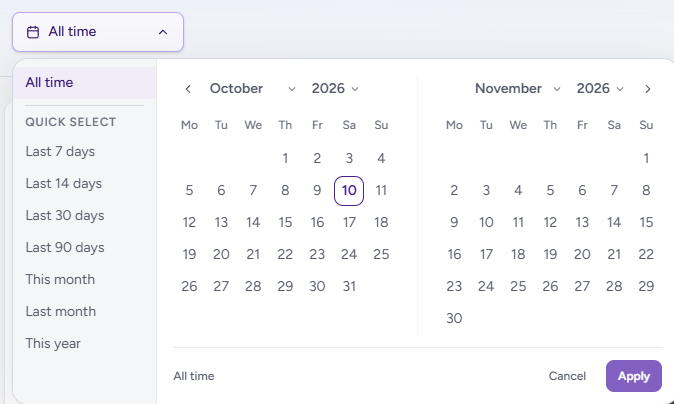Click the calendar icon in date filter
Screen dimensions: 674x404
33,32
